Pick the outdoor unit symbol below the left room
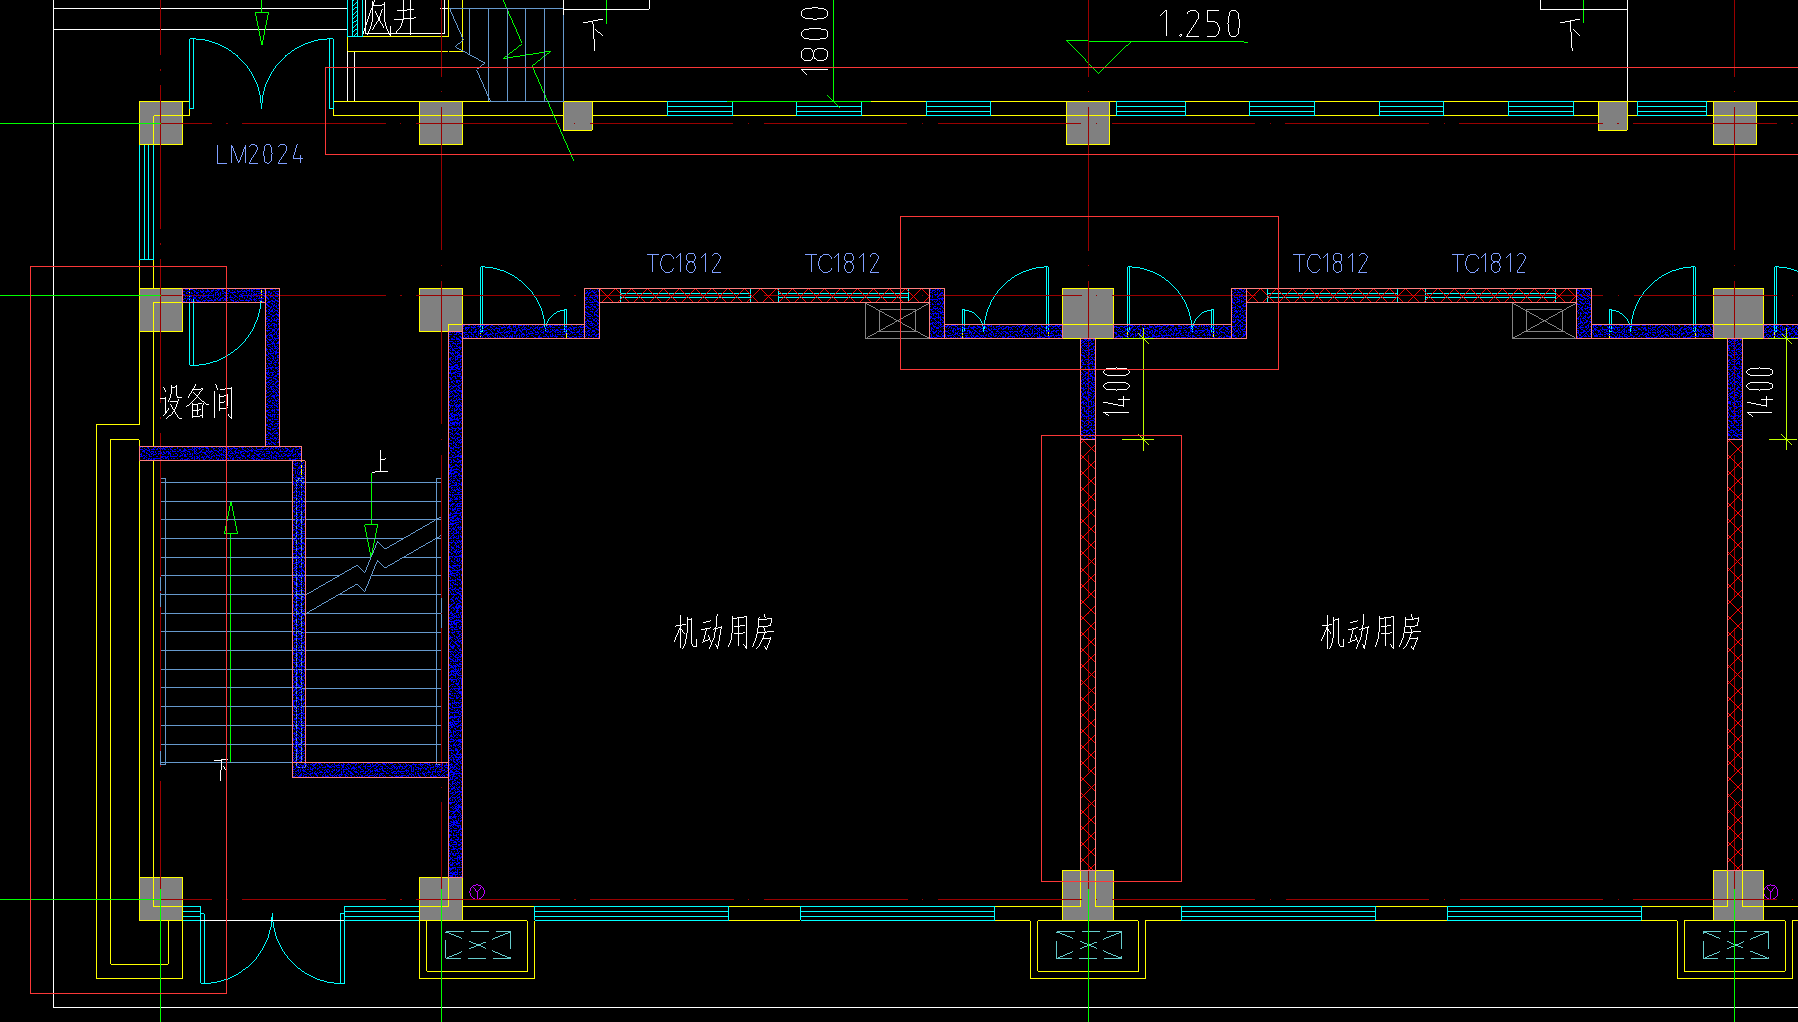Viewport: 1798px width, 1022px height. pos(477,947)
